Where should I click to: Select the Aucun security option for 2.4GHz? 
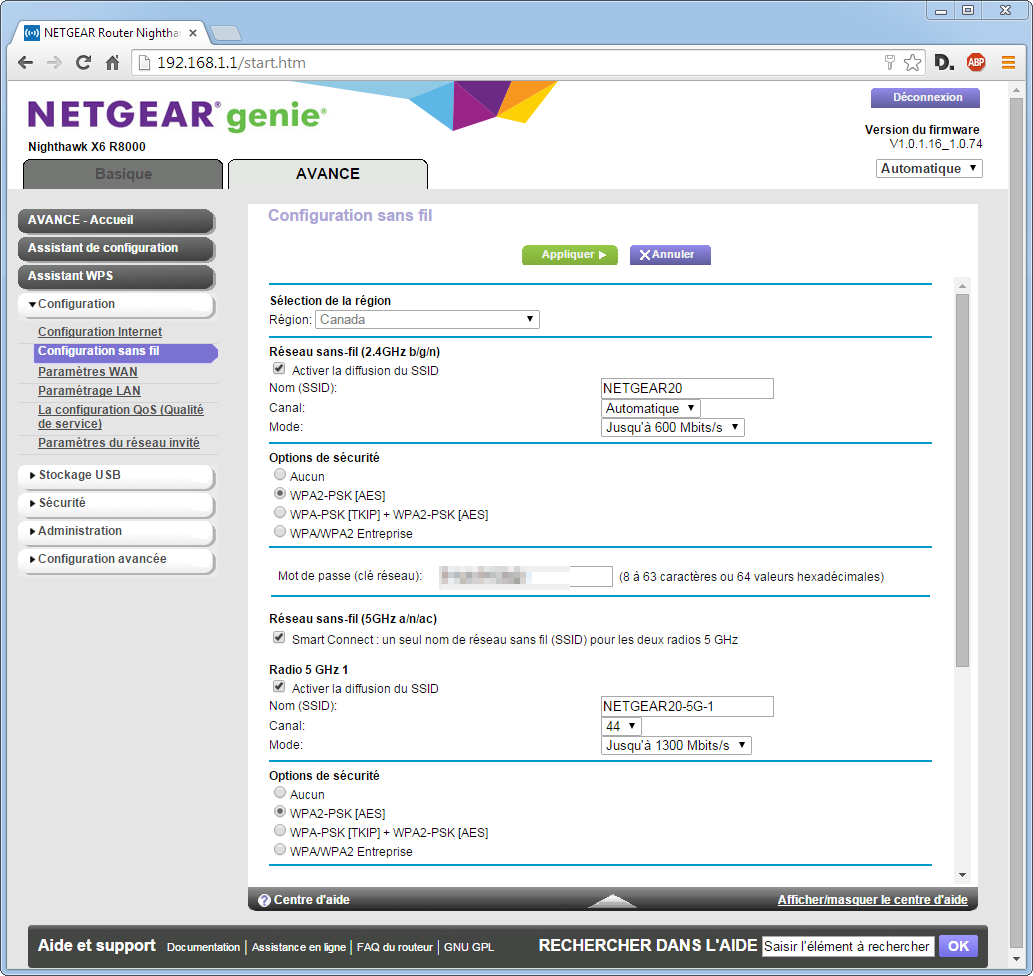click(x=280, y=477)
